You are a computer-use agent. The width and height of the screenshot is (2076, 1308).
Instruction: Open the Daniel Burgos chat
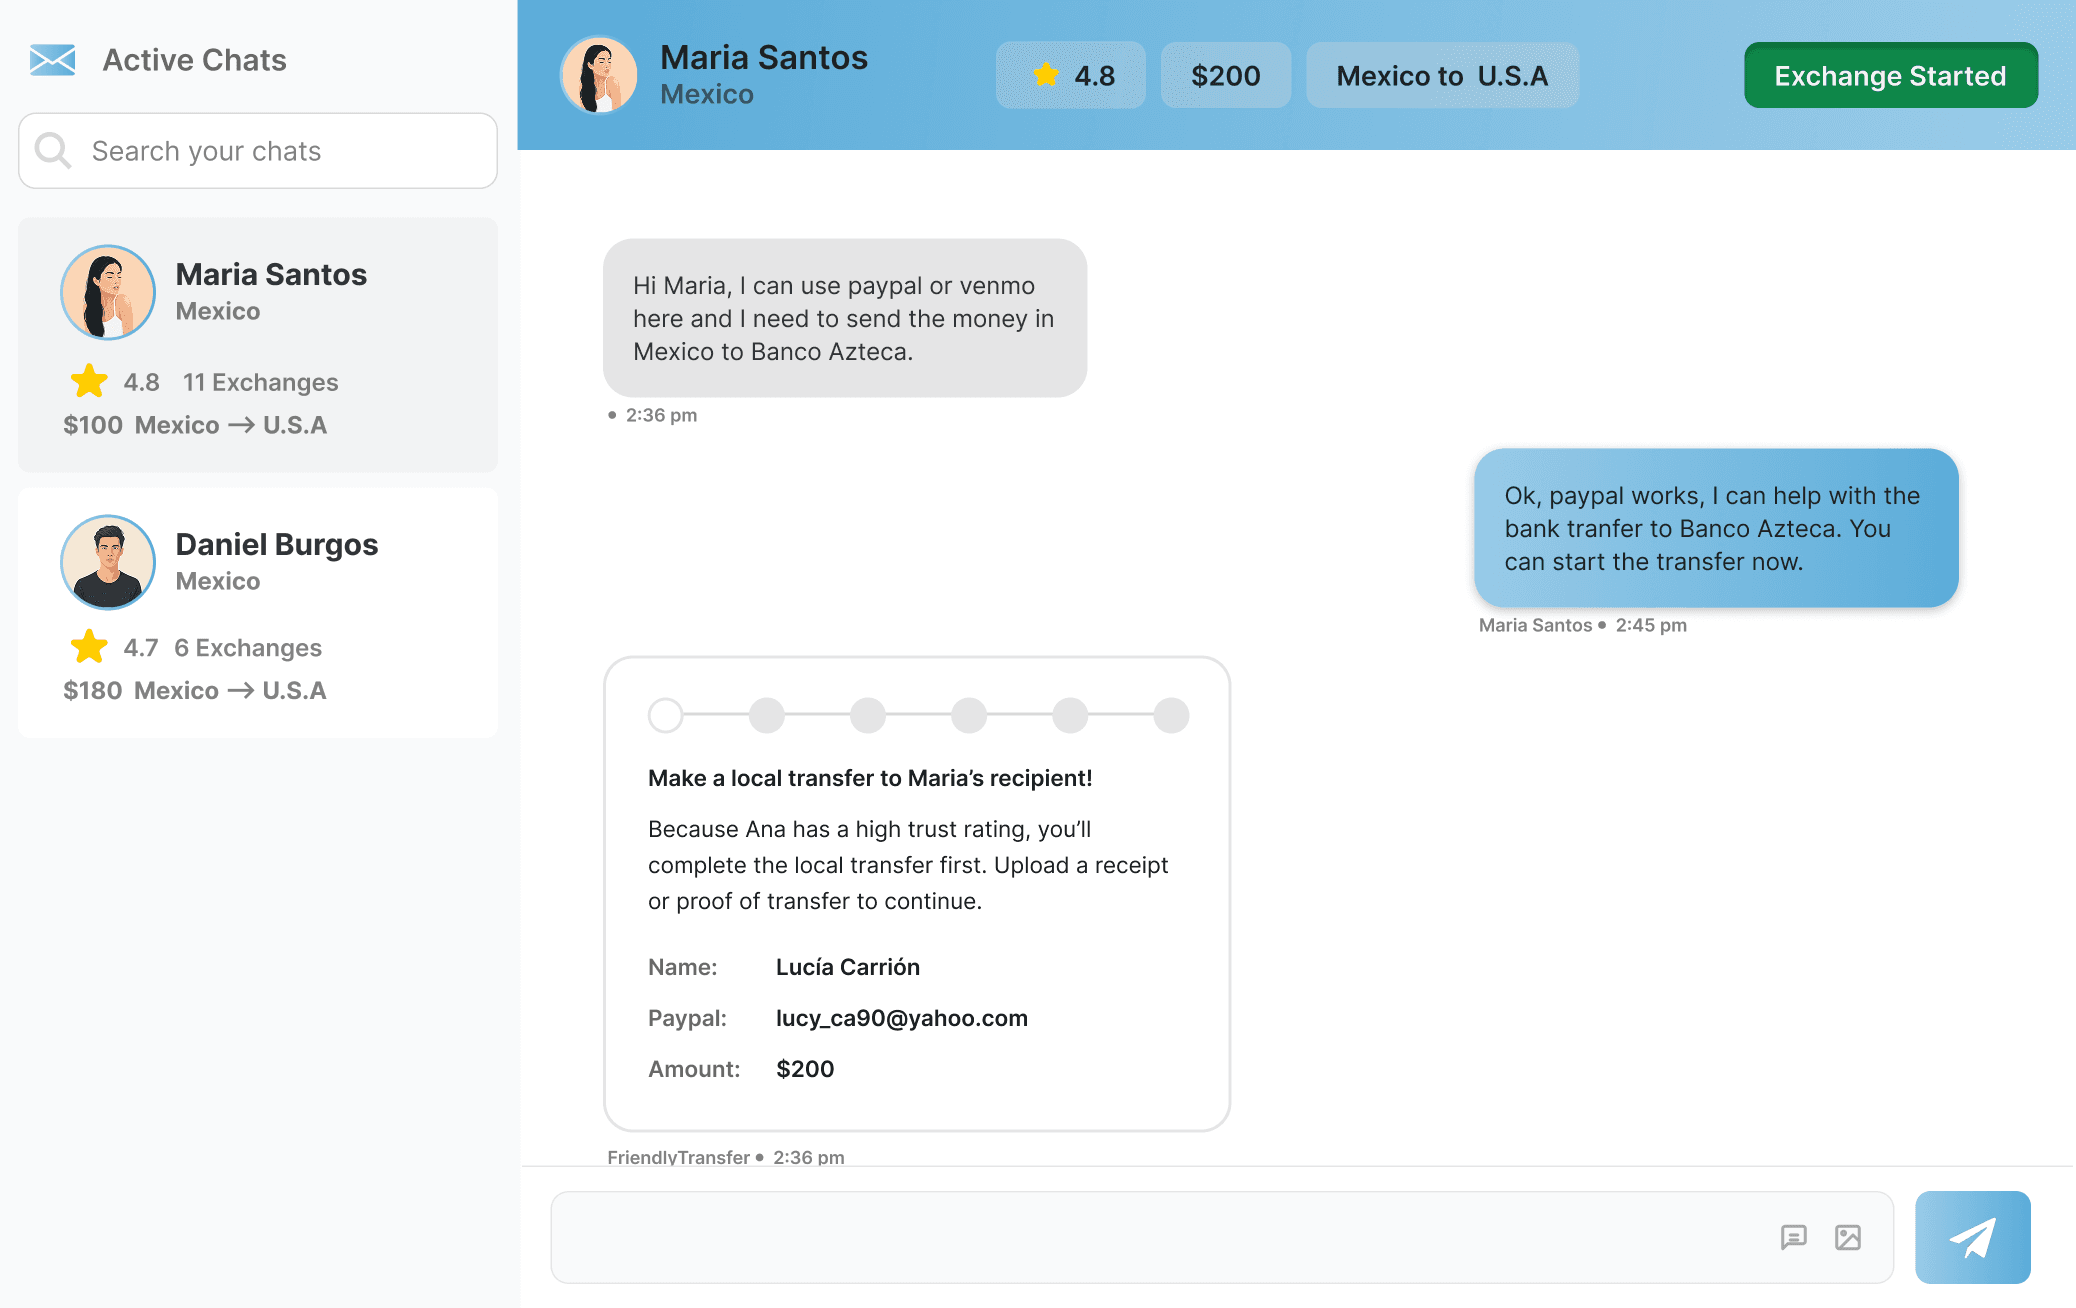(x=258, y=612)
